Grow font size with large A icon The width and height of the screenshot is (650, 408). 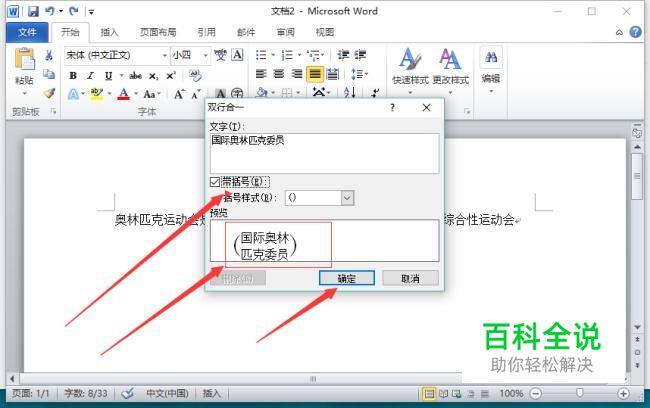click(x=179, y=94)
